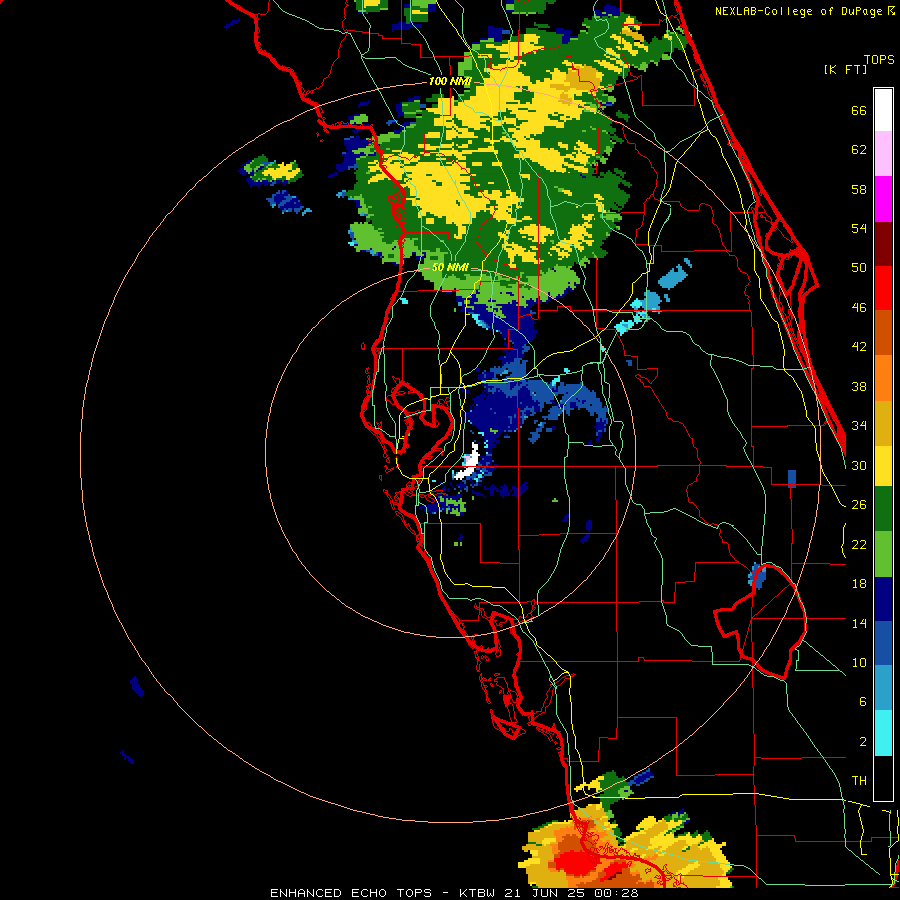Select the 46 value on the legend
The image size is (900, 900).
click(x=859, y=308)
